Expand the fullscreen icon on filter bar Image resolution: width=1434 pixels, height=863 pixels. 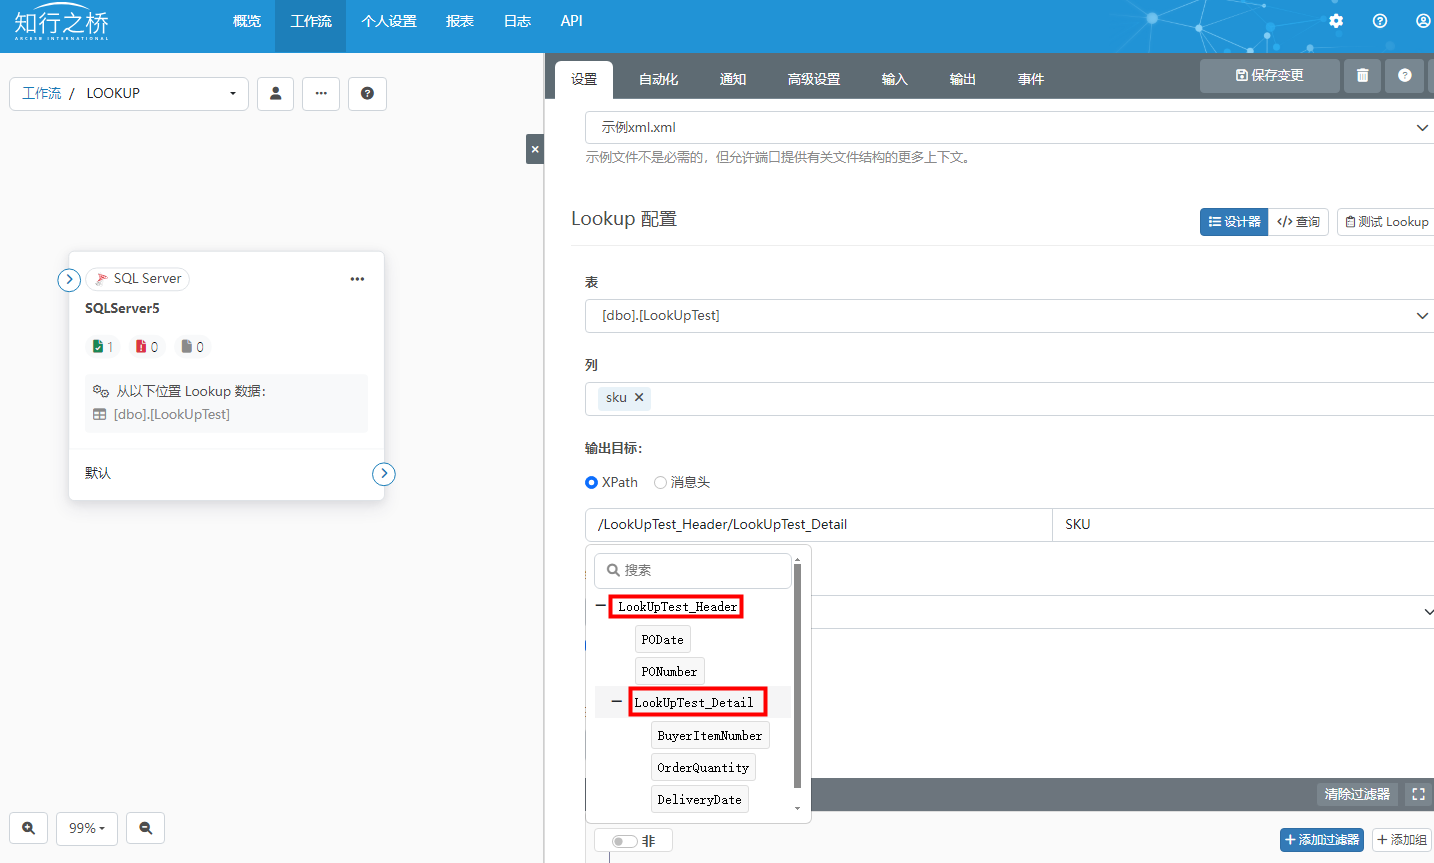coord(1418,794)
